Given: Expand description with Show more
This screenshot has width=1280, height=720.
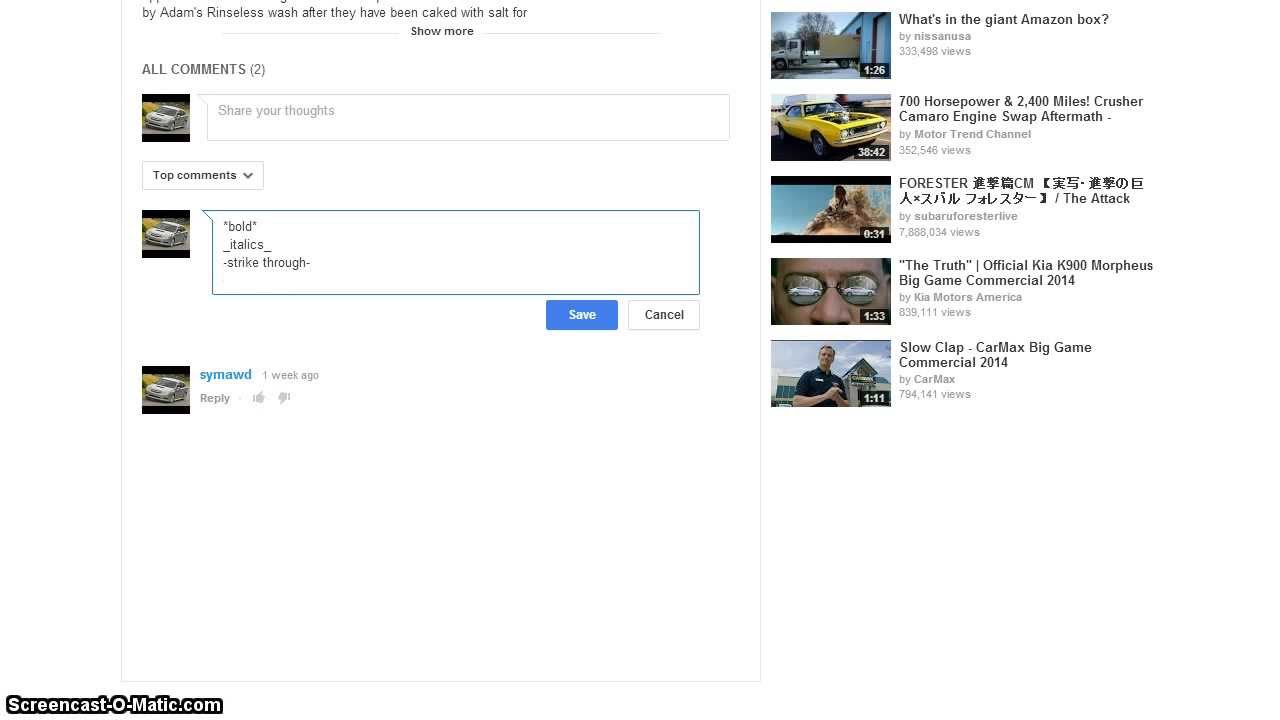Looking at the screenshot, I should coord(442,31).
